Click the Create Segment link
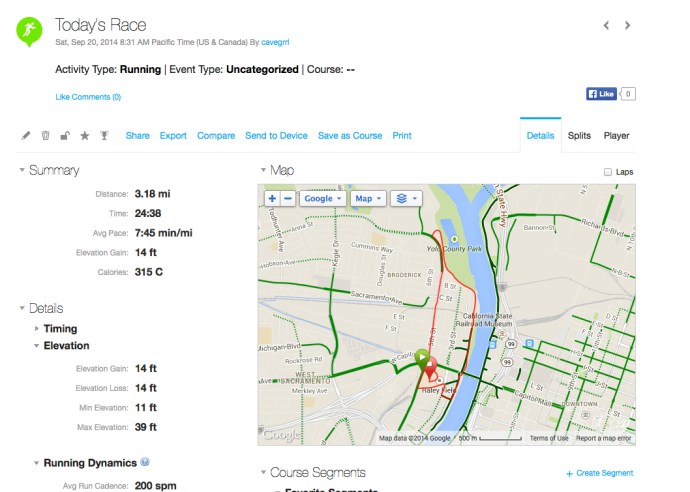Image resolution: width=690 pixels, height=492 pixels. click(x=599, y=473)
